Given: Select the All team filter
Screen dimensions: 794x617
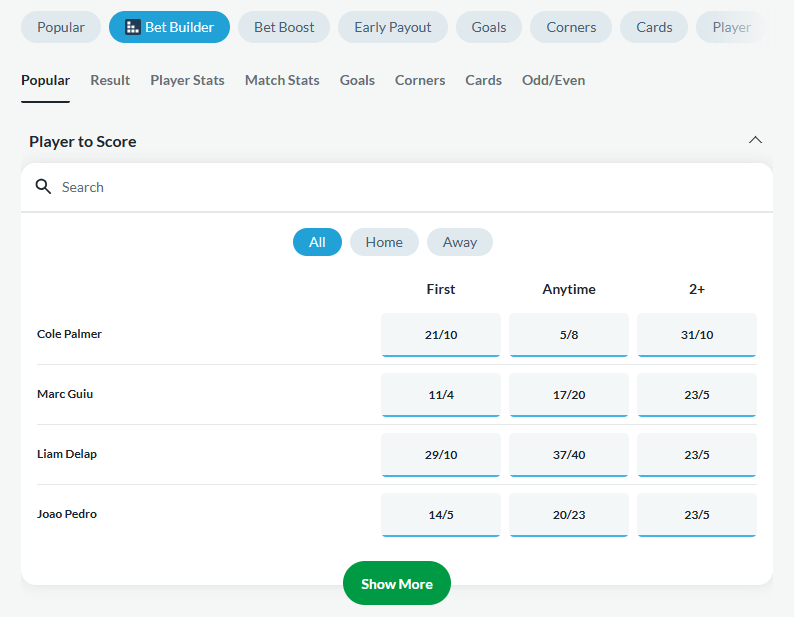Looking at the screenshot, I should tap(317, 242).
